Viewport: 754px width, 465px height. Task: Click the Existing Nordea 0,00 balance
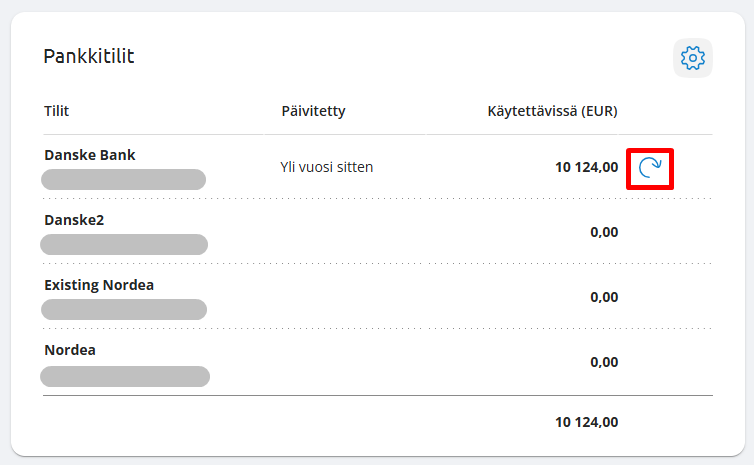pyautogui.click(x=604, y=297)
